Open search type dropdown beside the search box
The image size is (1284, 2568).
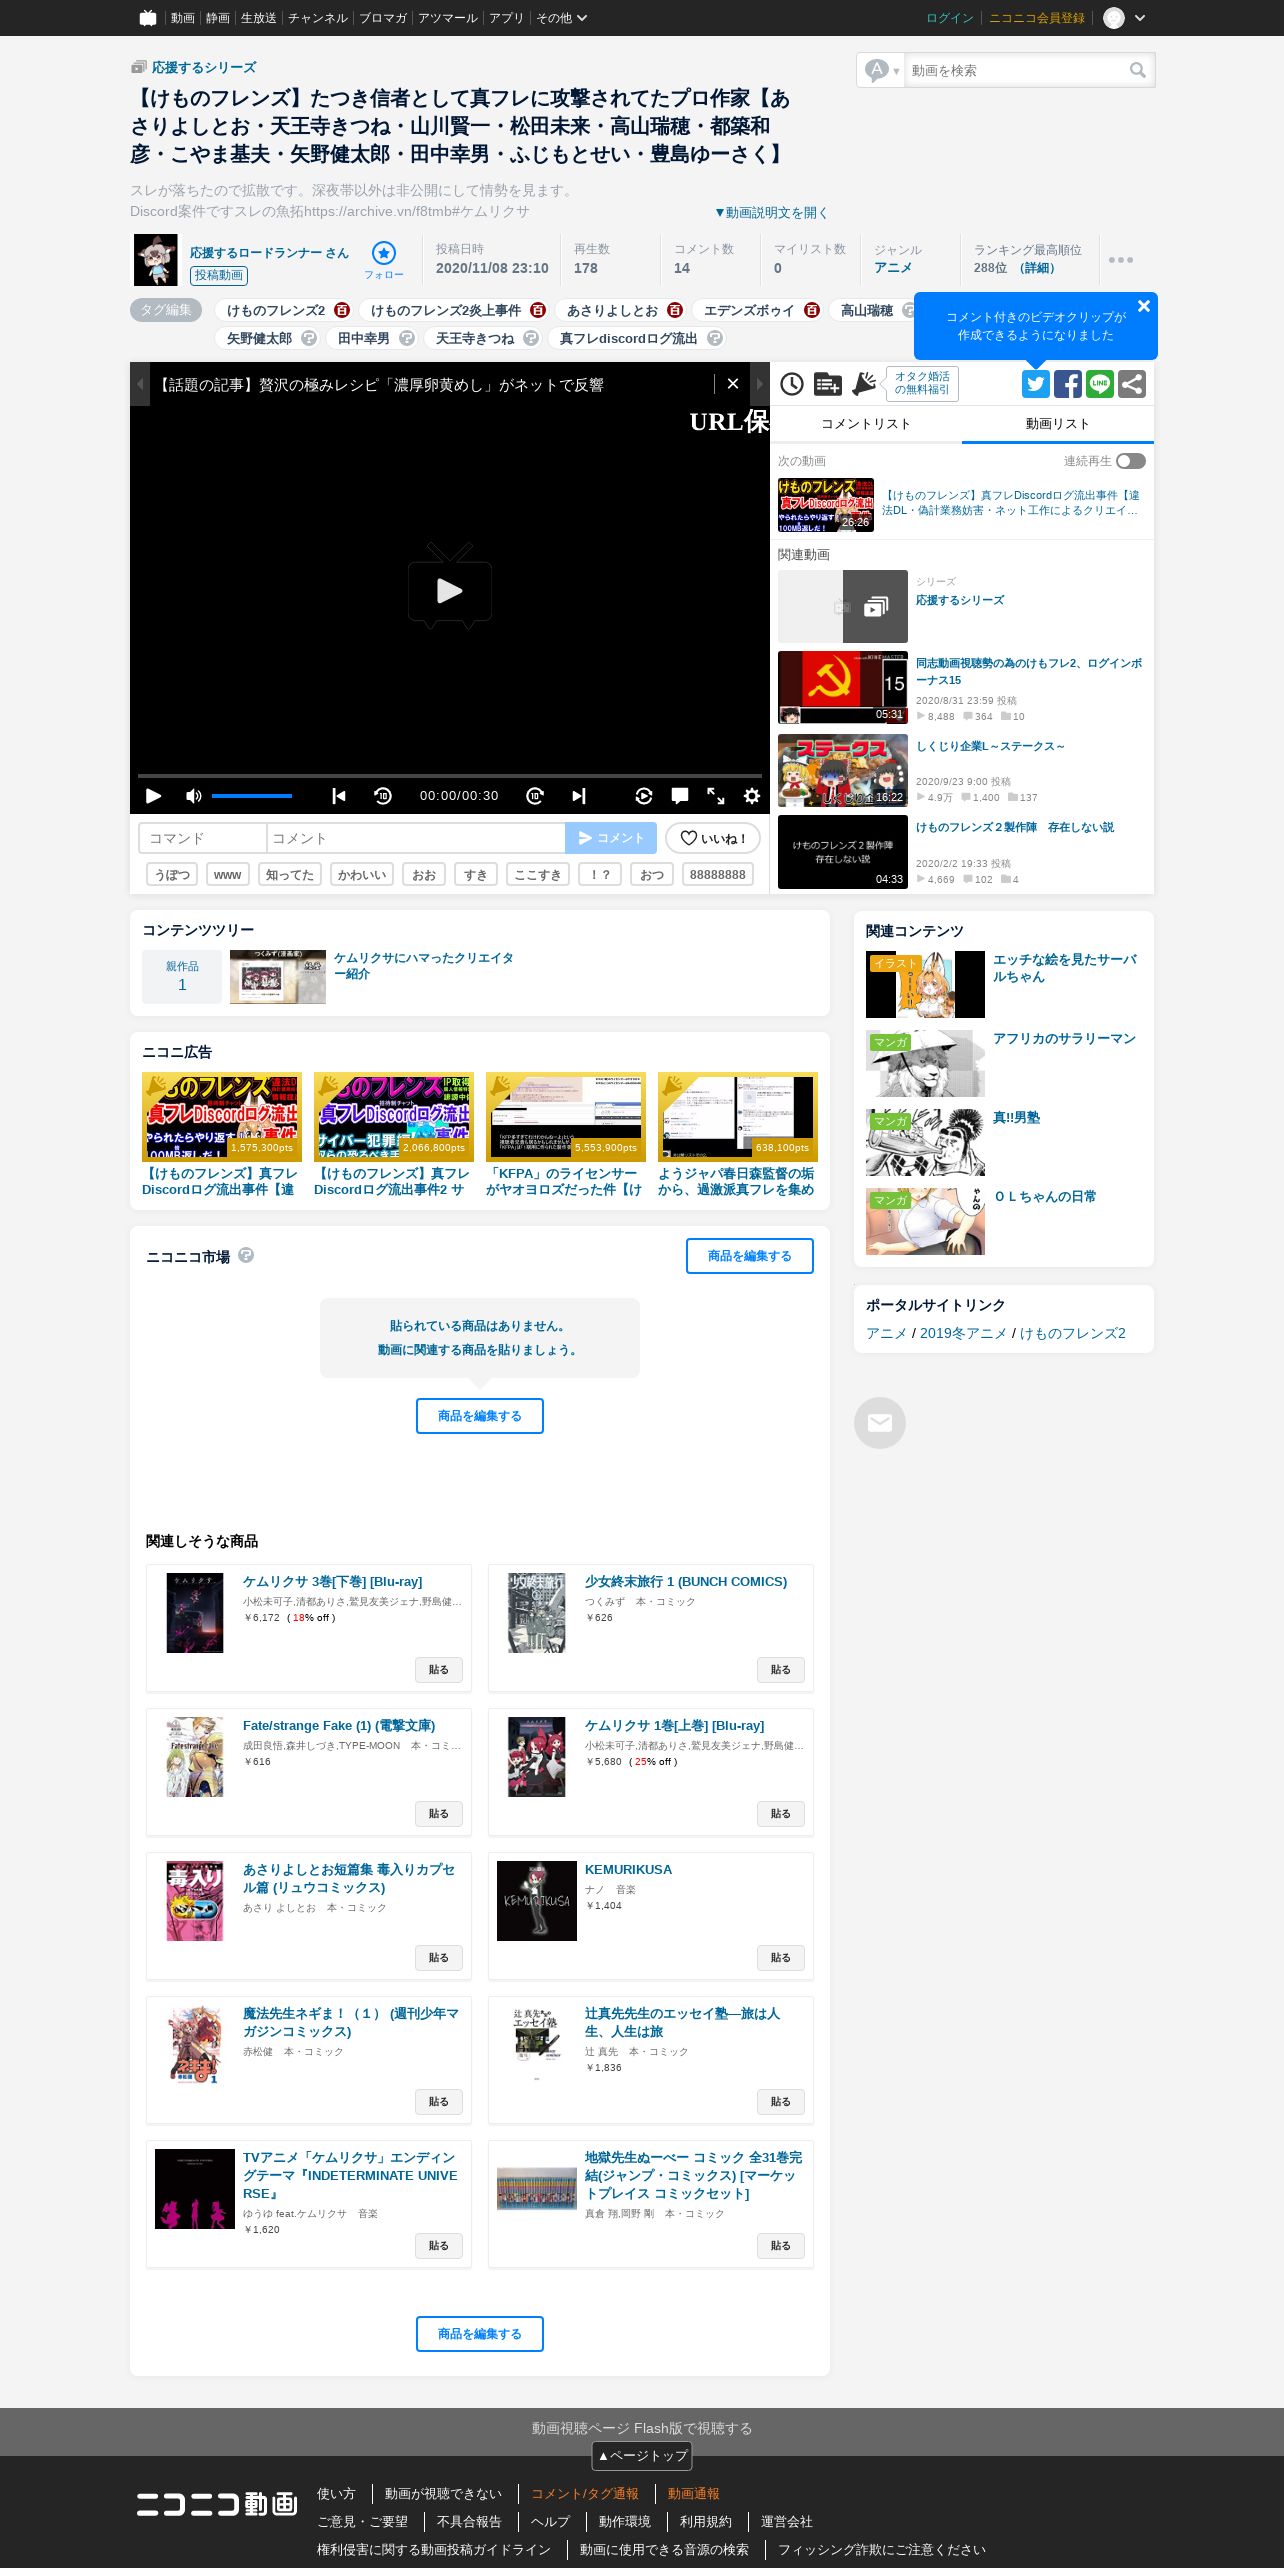tap(882, 70)
